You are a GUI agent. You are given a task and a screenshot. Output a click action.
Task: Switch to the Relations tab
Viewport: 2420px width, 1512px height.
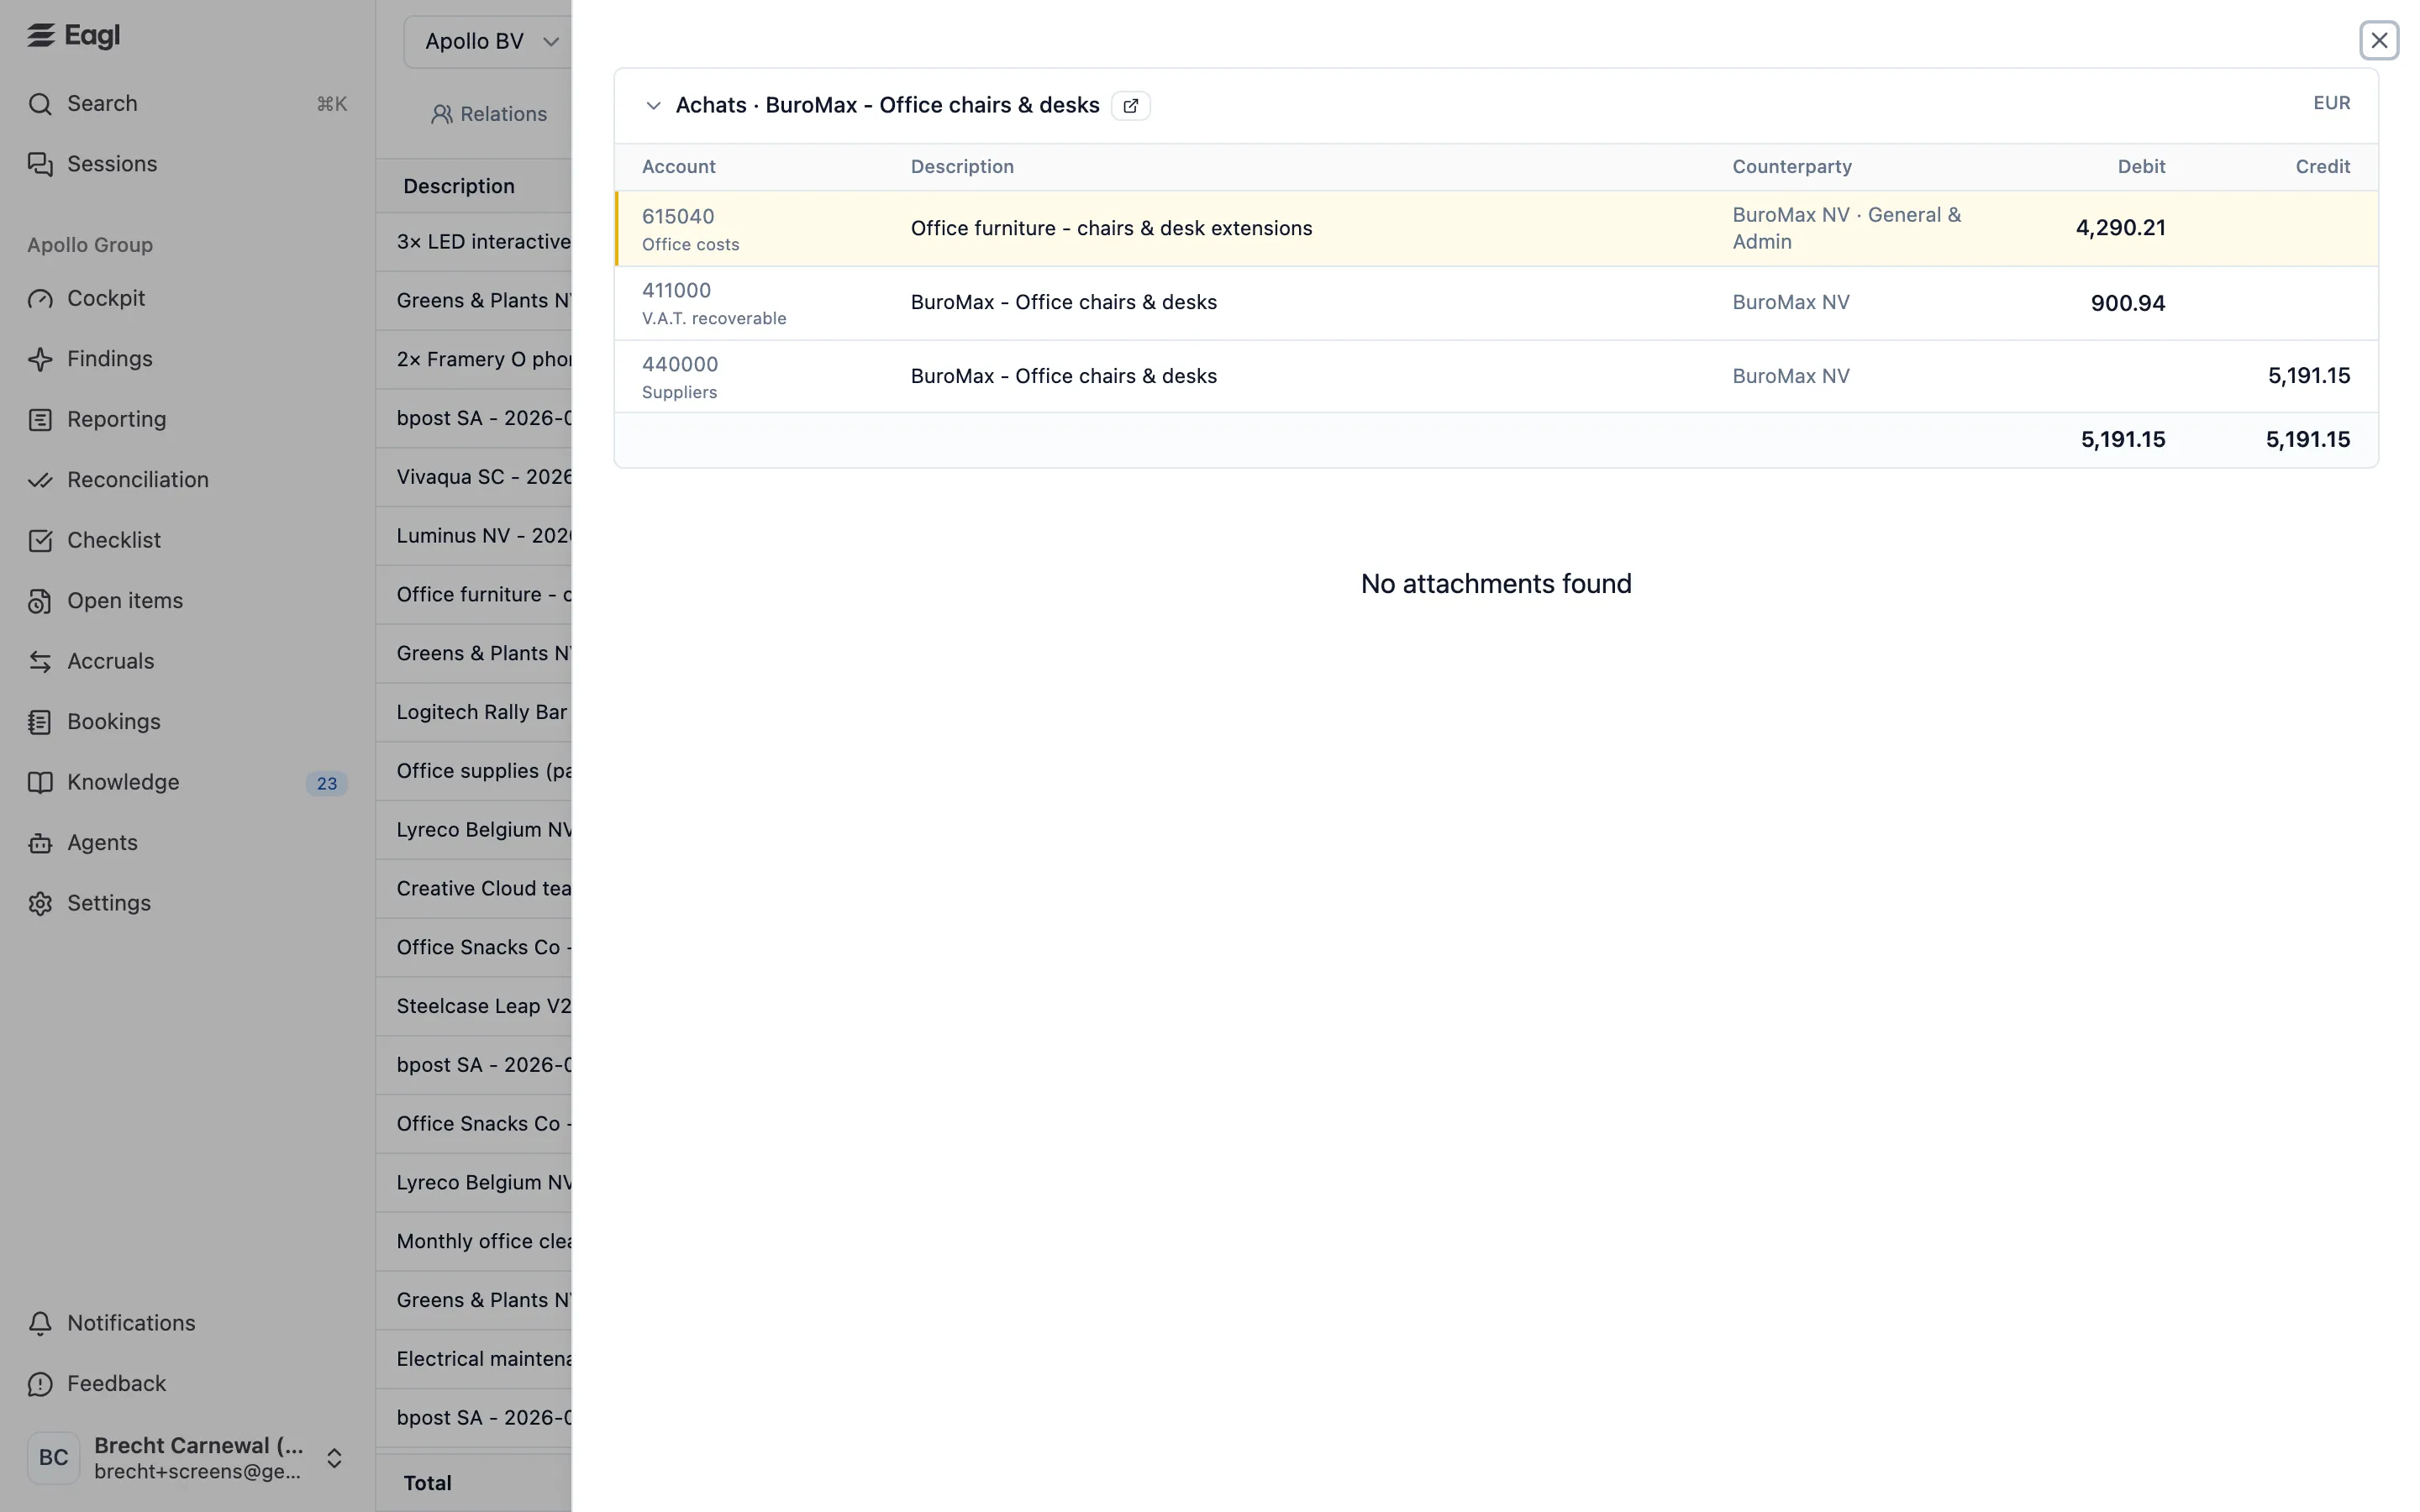pos(489,115)
